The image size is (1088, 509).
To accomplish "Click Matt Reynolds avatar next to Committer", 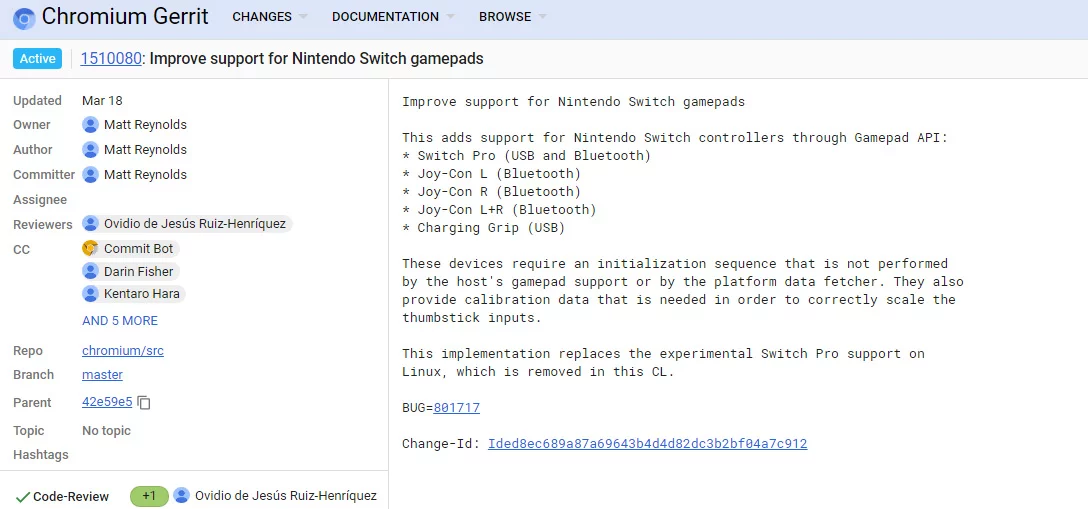I will click(x=90, y=175).
